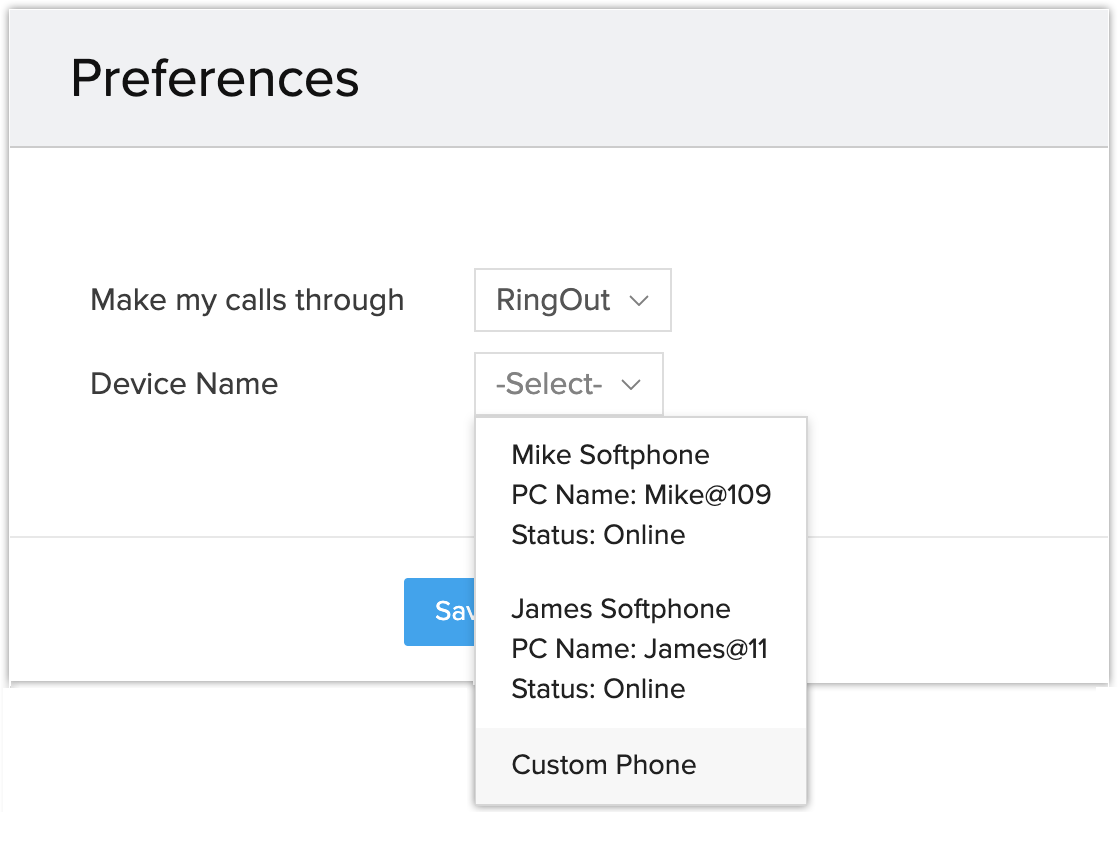Pick the entry reading PC Name: Mike@109

[x=641, y=495]
